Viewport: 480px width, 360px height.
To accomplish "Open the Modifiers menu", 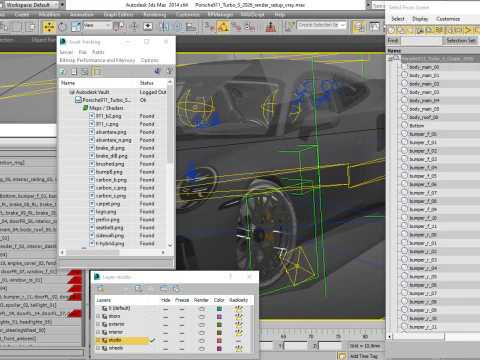I will [49, 15].
